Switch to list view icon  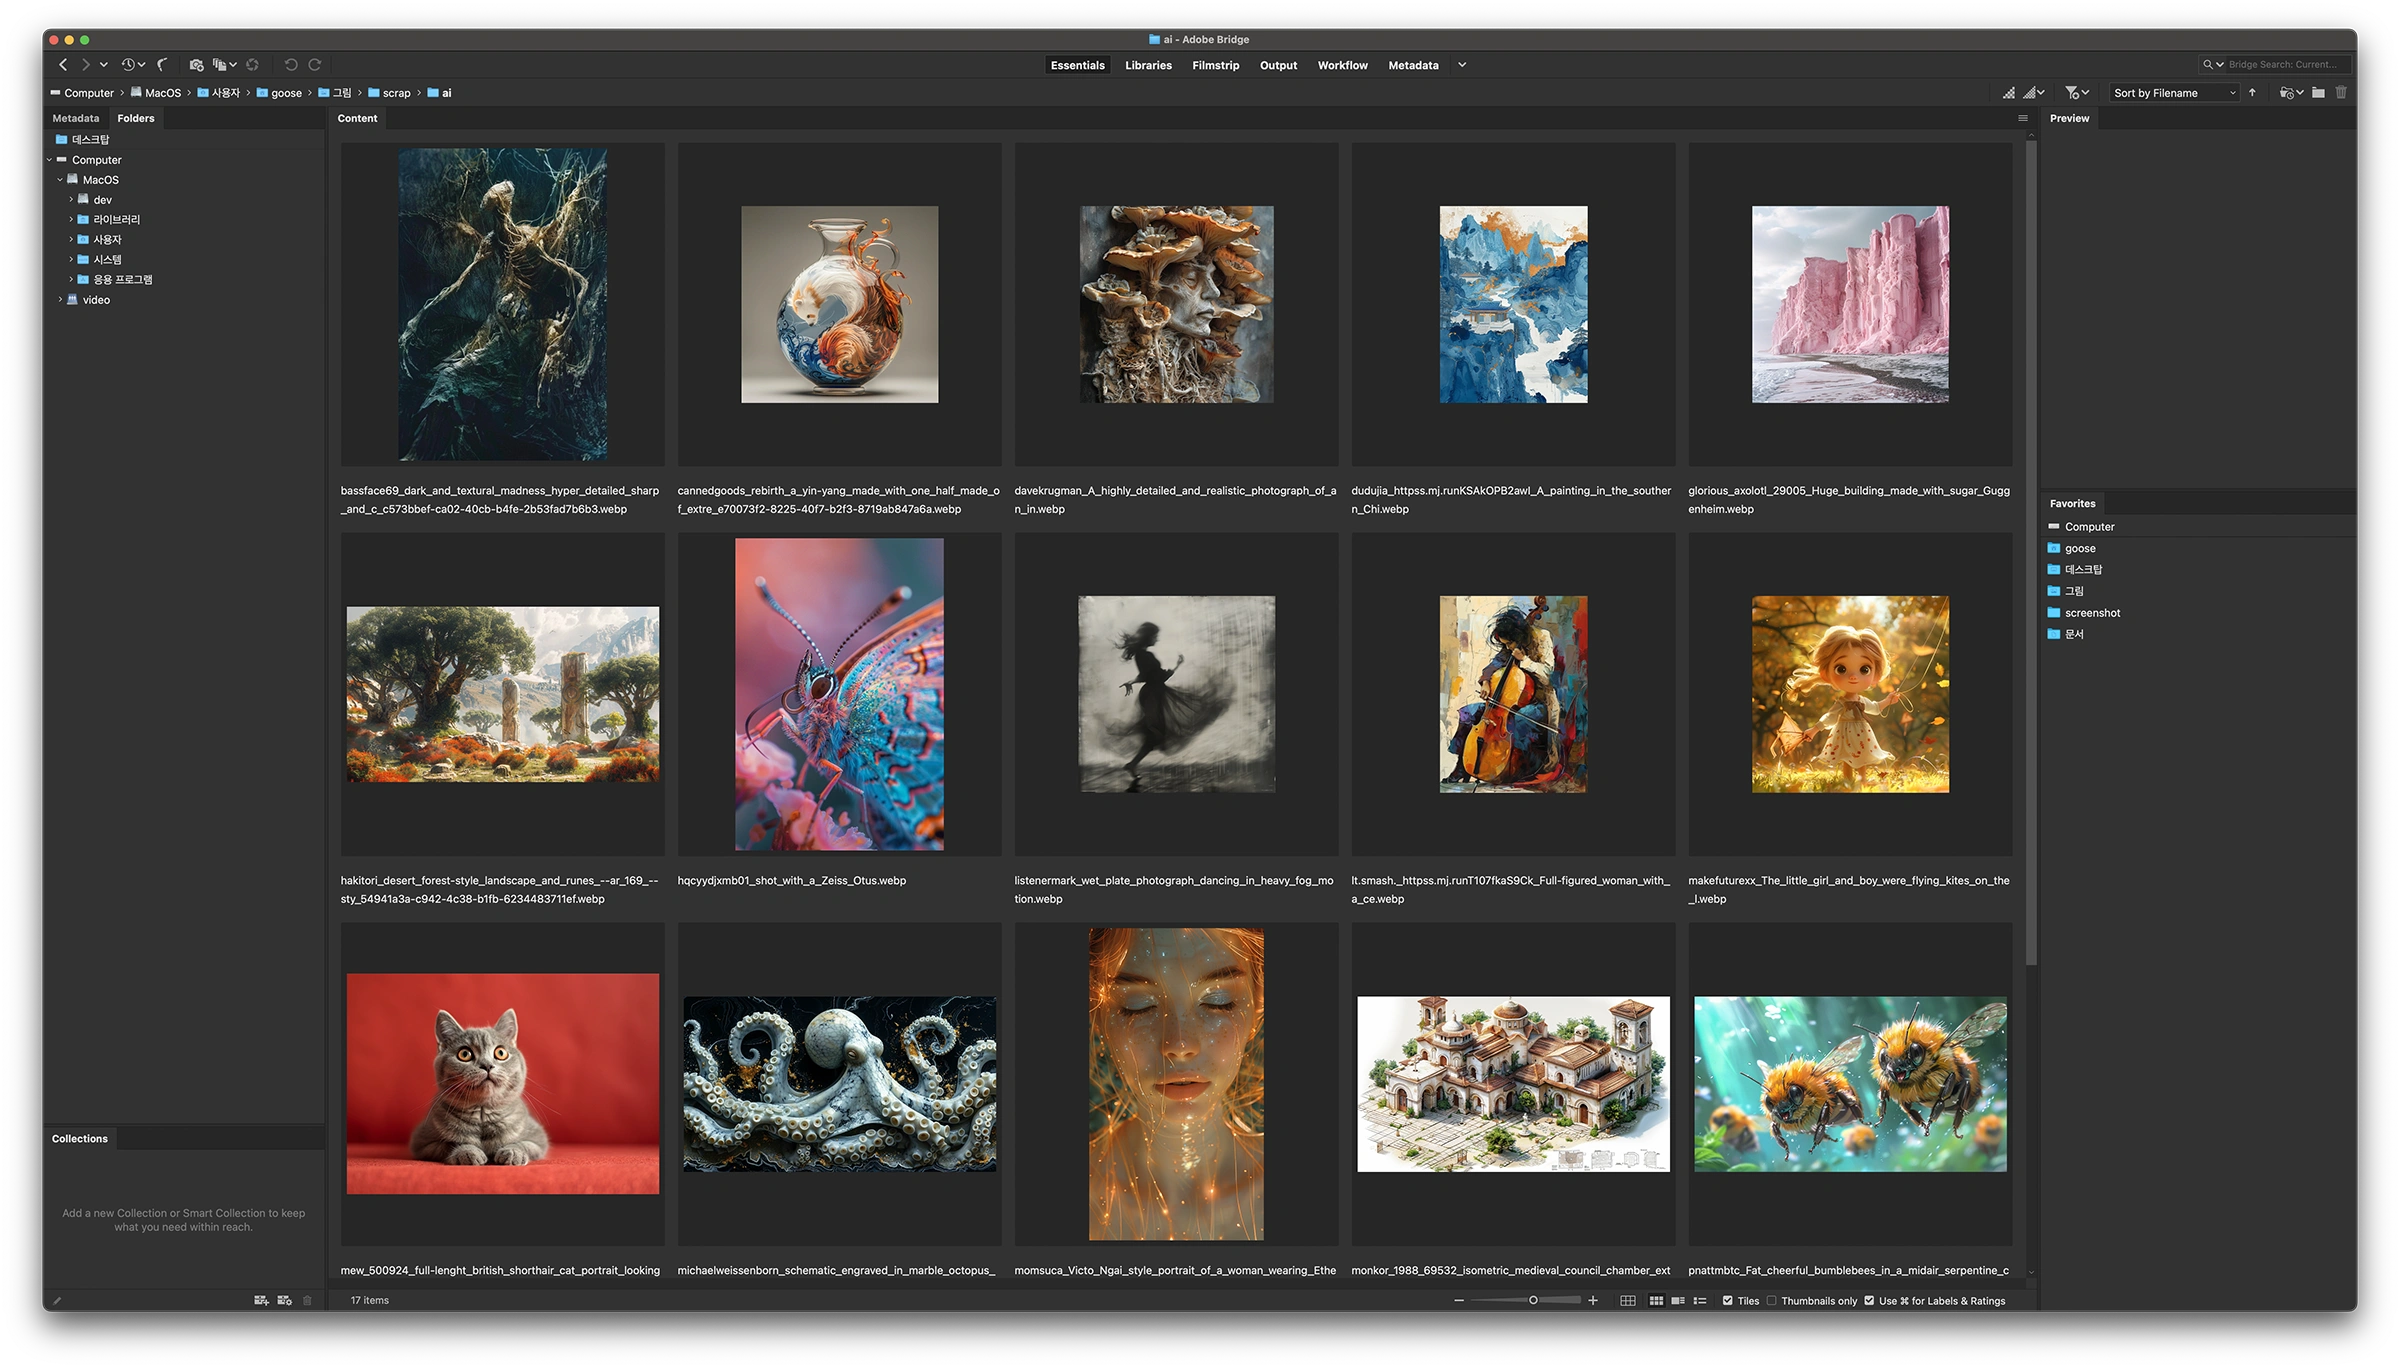coord(1700,1301)
